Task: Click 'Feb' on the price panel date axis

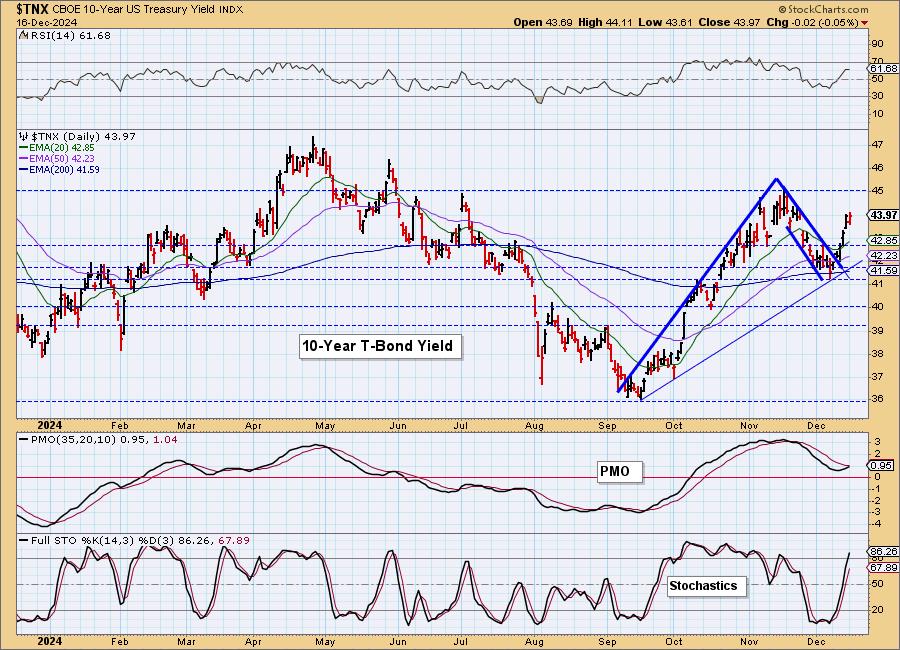Action: tap(119, 426)
